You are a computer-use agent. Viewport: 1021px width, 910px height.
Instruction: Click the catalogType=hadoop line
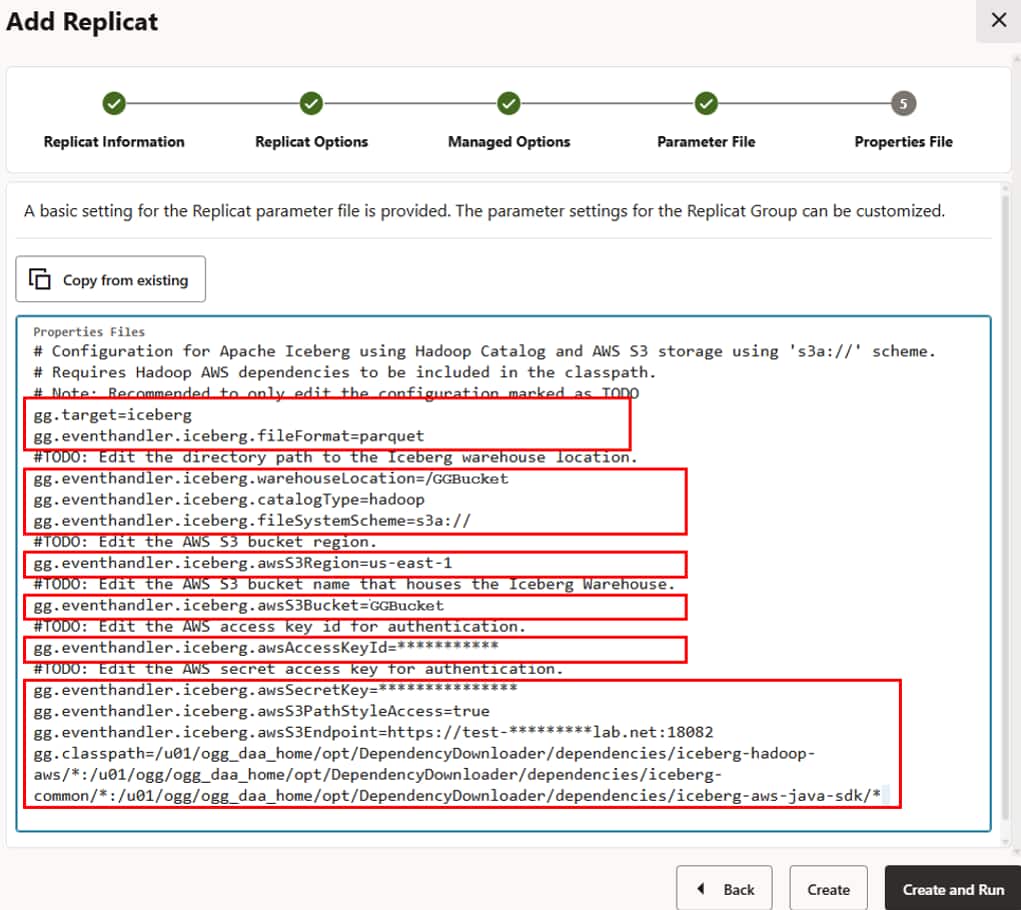(x=229, y=499)
